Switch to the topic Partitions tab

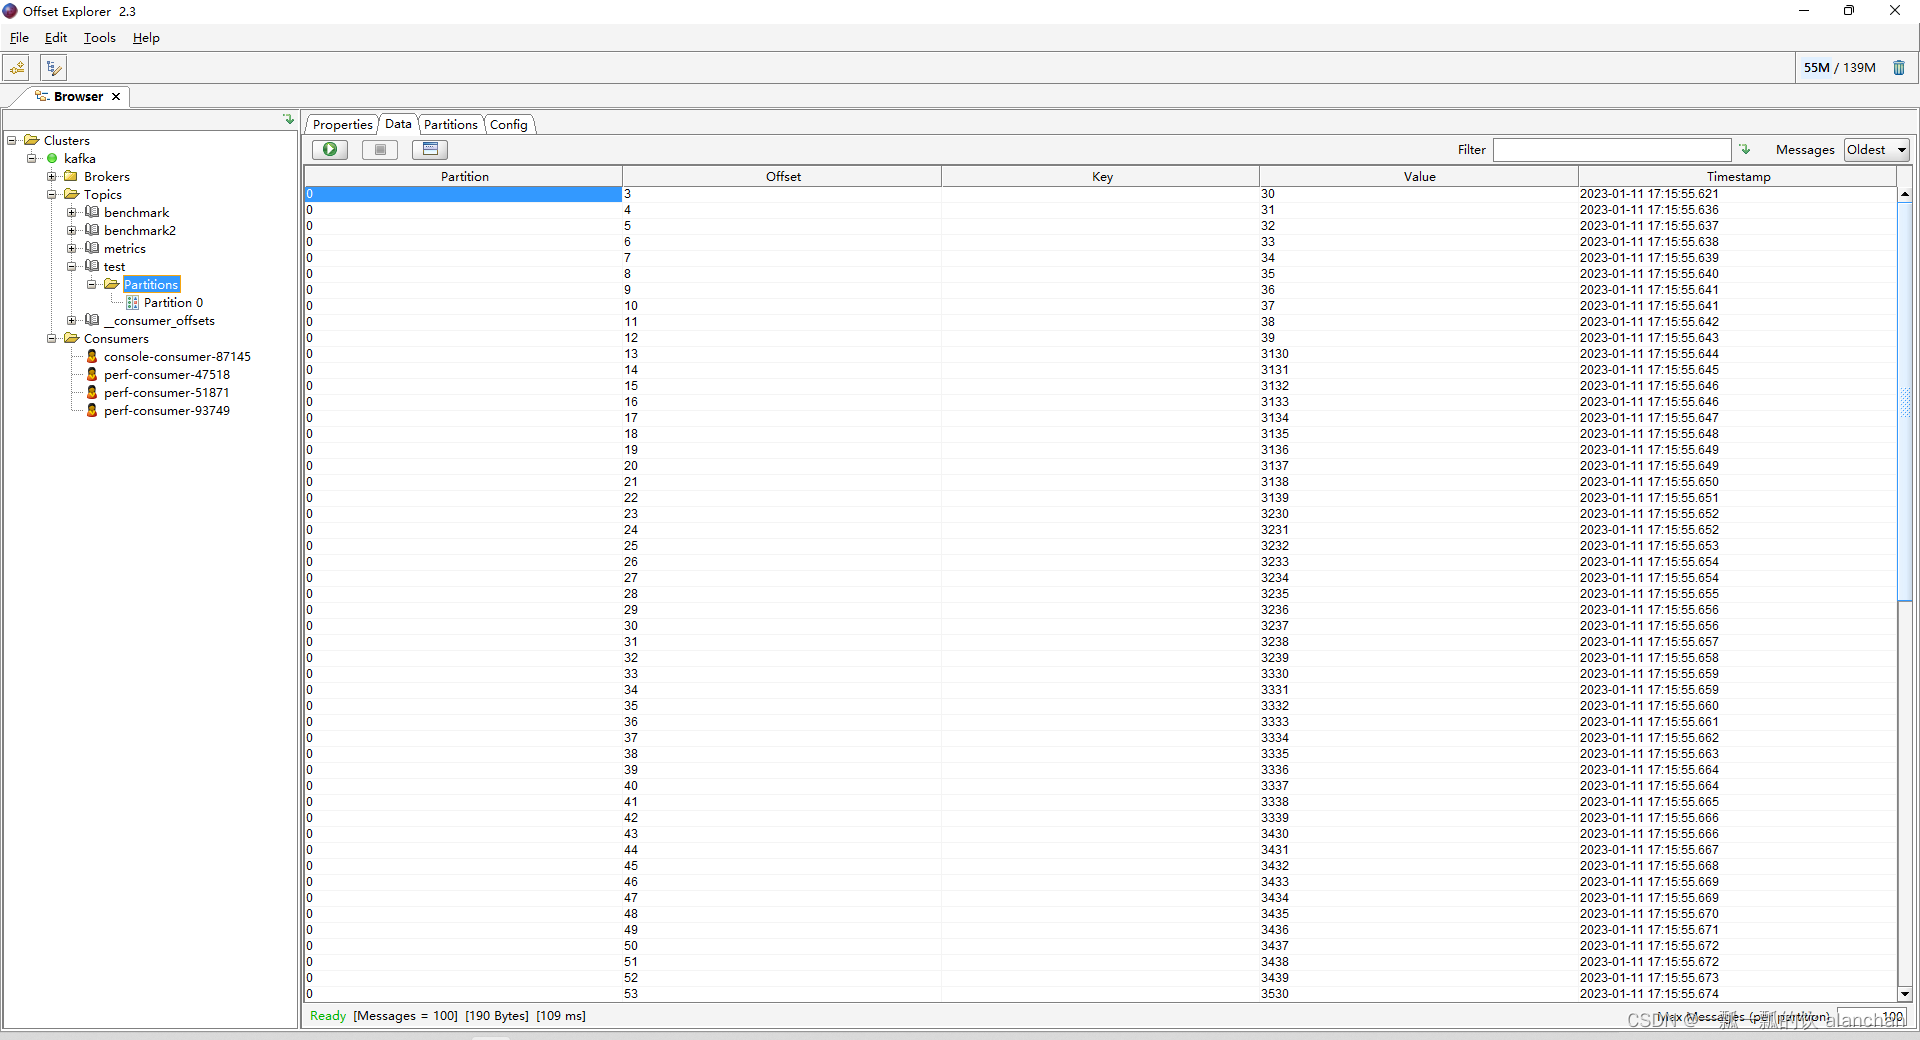[450, 125]
